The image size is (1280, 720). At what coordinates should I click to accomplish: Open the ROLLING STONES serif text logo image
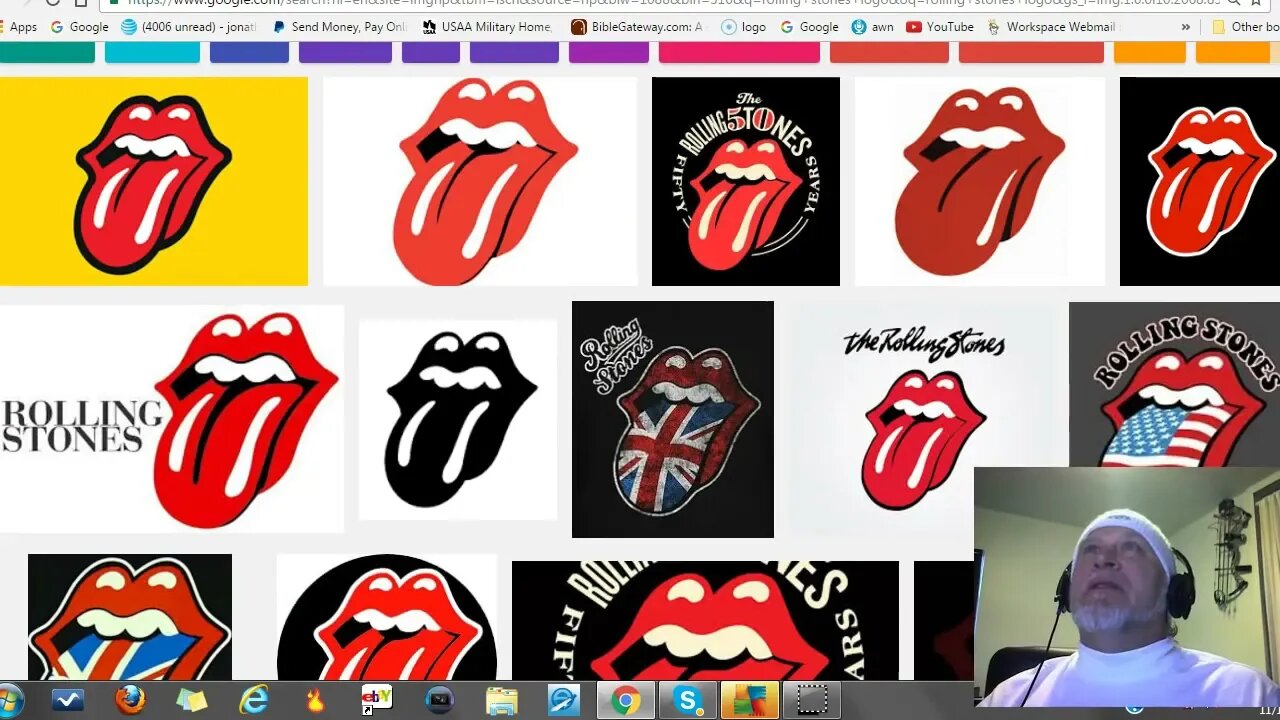click(172, 419)
